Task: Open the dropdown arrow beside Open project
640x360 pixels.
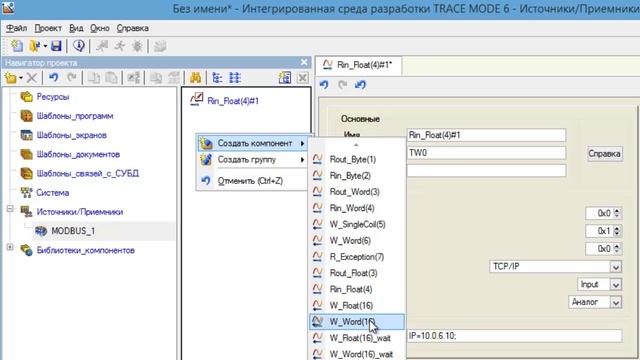Action: pyautogui.click(x=45, y=46)
